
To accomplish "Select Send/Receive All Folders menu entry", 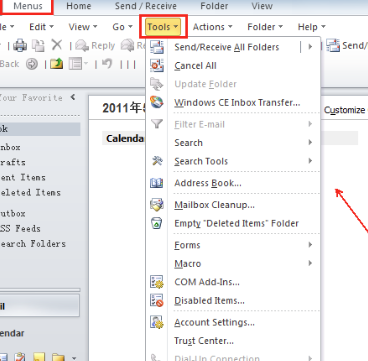I will (x=233, y=47).
